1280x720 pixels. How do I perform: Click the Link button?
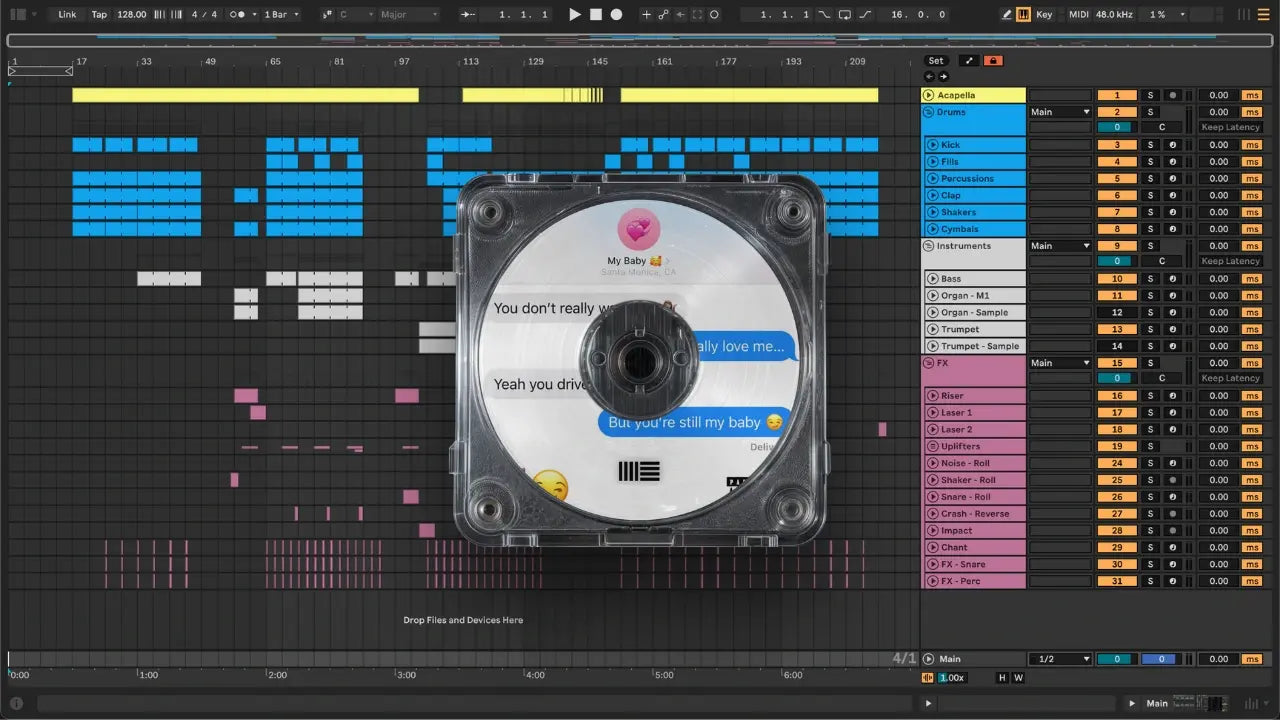click(67, 15)
